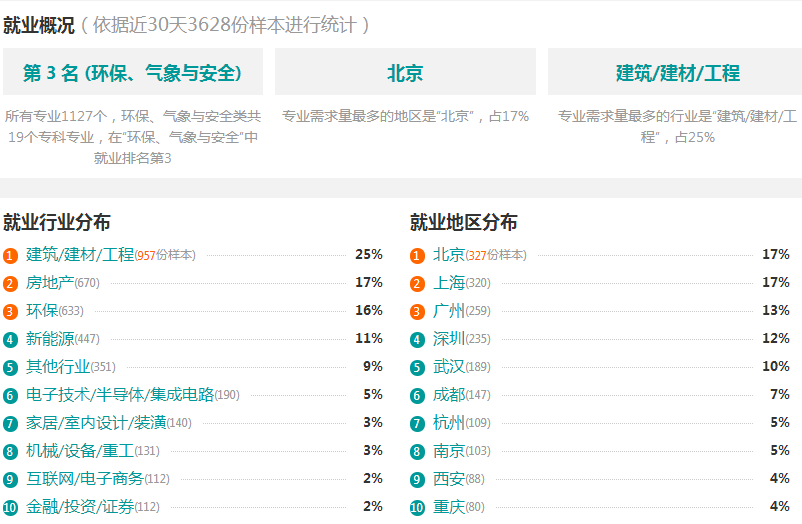Click the description about 所有专业1127个

(x=133, y=137)
